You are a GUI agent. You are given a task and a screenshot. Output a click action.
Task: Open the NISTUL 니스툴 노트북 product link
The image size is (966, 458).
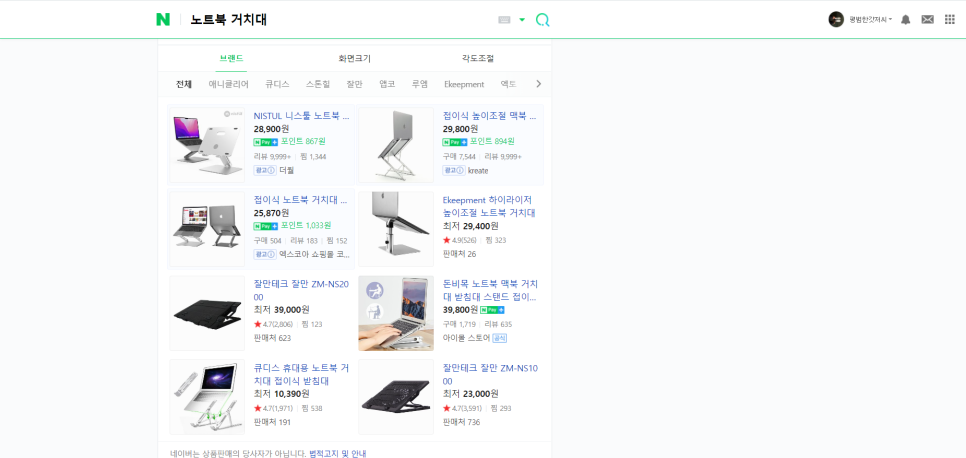[301, 115]
